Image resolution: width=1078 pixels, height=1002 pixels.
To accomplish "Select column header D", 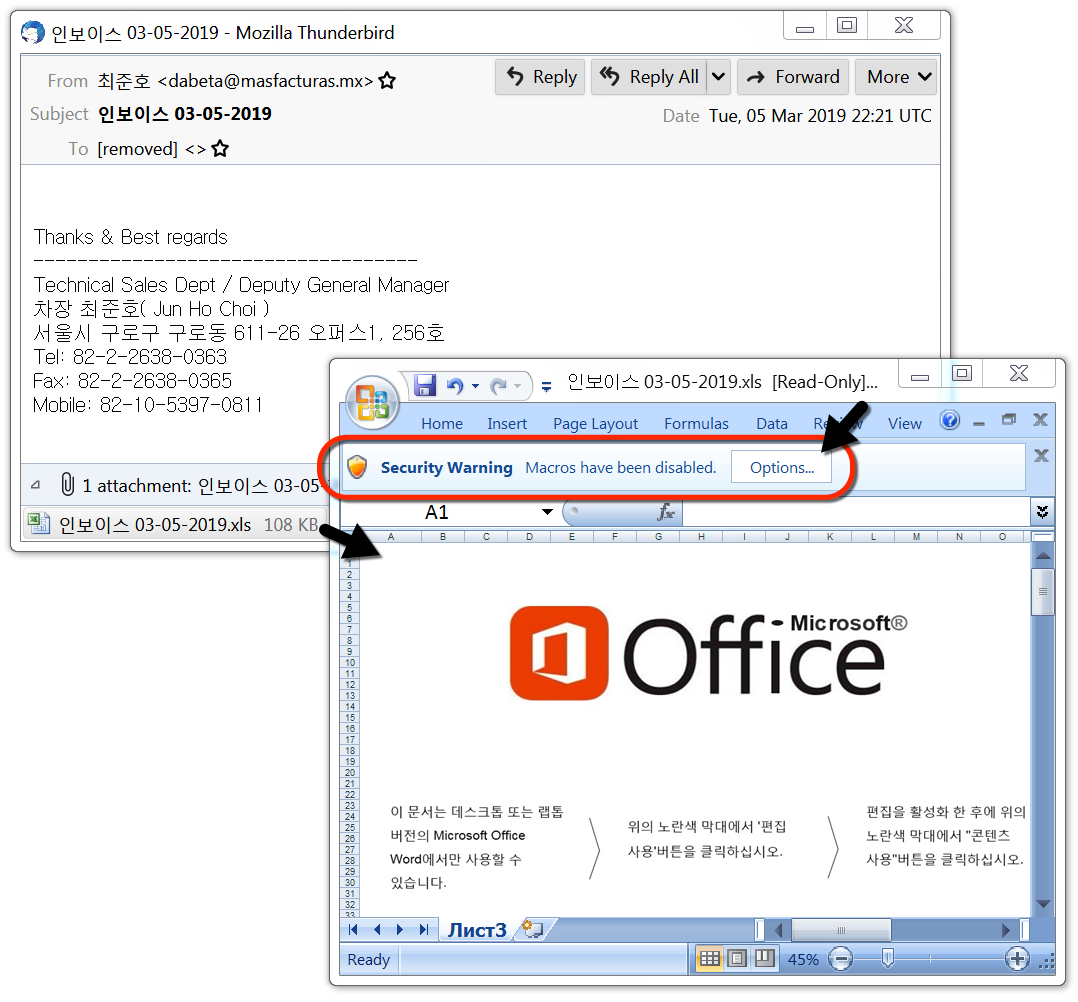I will pyautogui.click(x=529, y=536).
